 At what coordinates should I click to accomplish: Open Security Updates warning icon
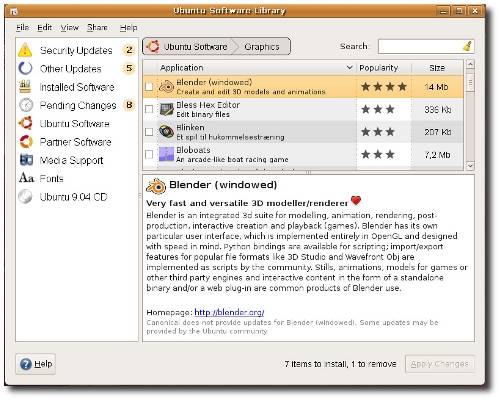point(25,50)
